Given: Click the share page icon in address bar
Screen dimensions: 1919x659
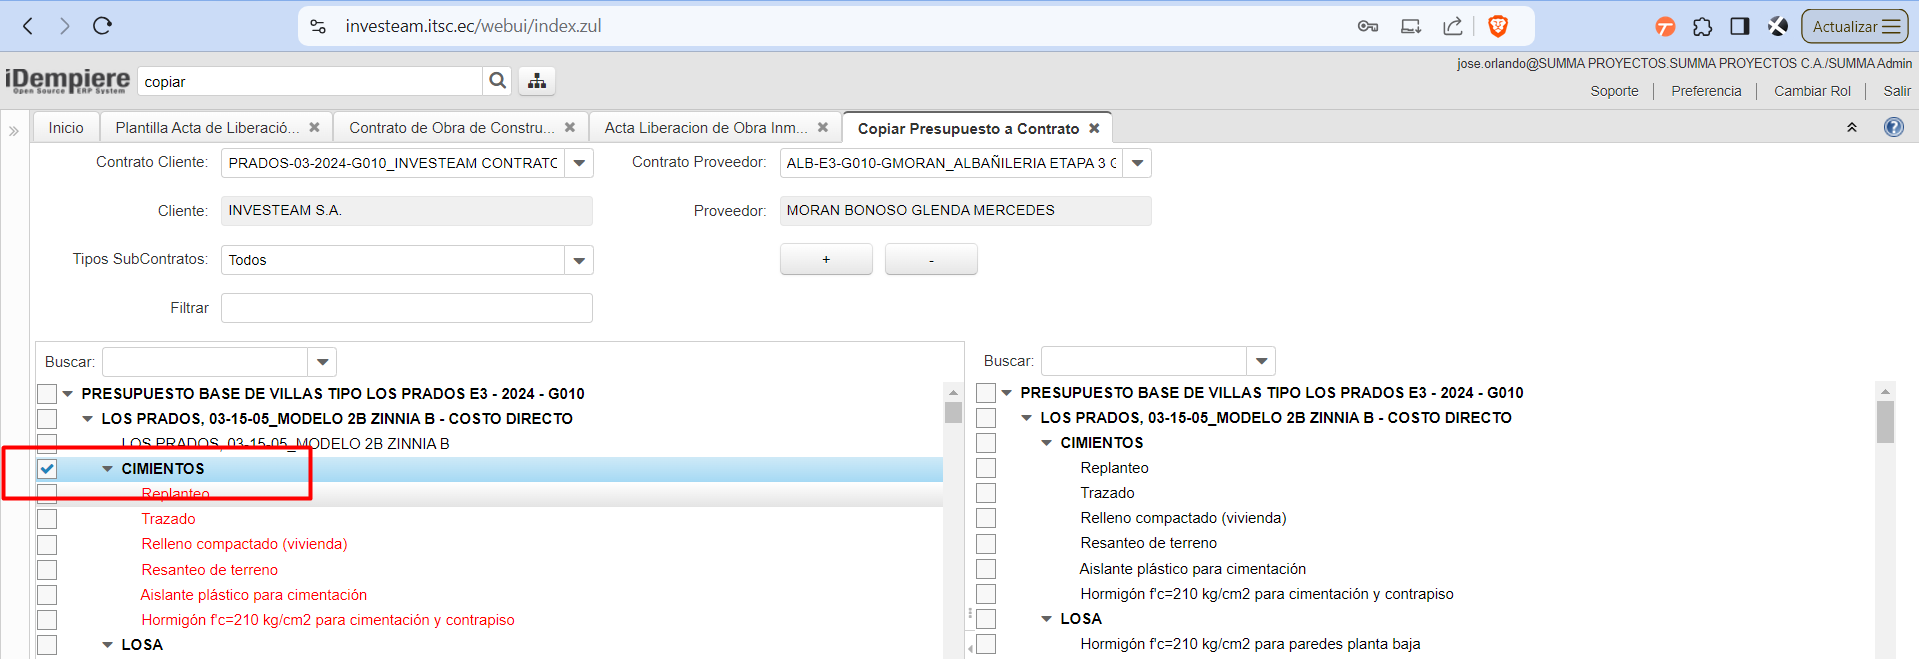Looking at the screenshot, I should [1452, 26].
